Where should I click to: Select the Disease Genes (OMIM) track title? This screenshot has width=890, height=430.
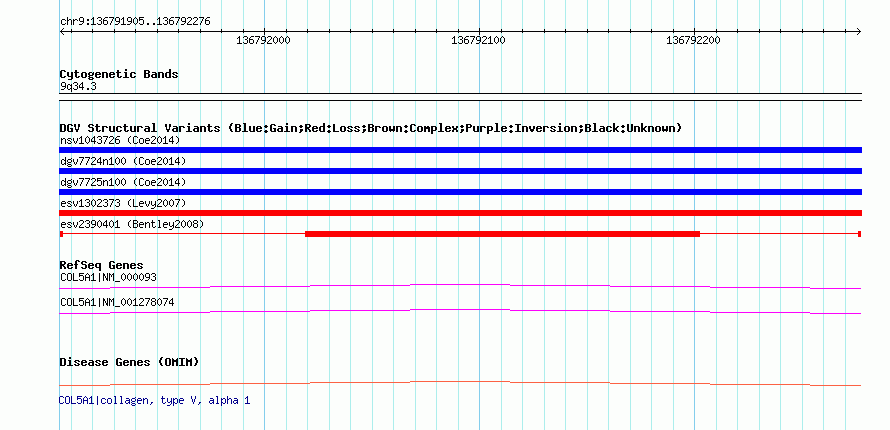click(129, 362)
